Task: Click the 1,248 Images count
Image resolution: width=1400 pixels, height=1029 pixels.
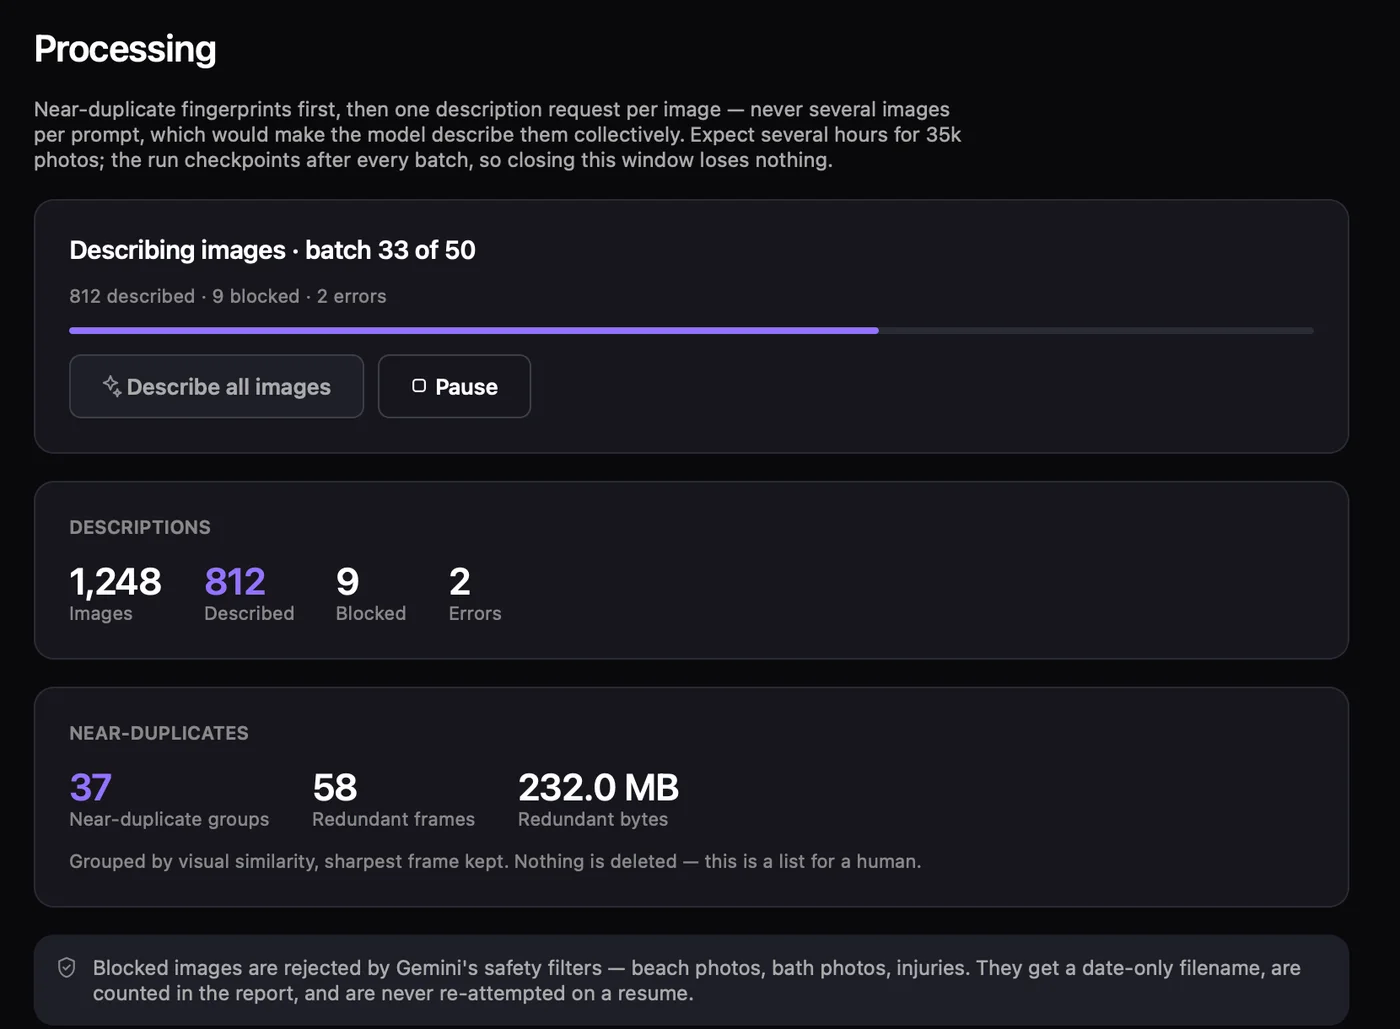Action: point(115,593)
